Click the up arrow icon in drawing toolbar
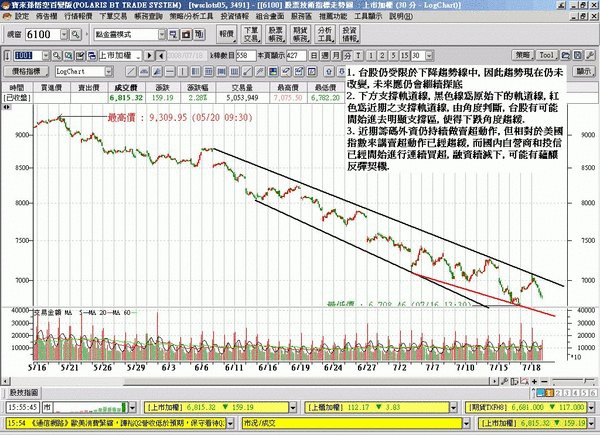 click(x=329, y=72)
